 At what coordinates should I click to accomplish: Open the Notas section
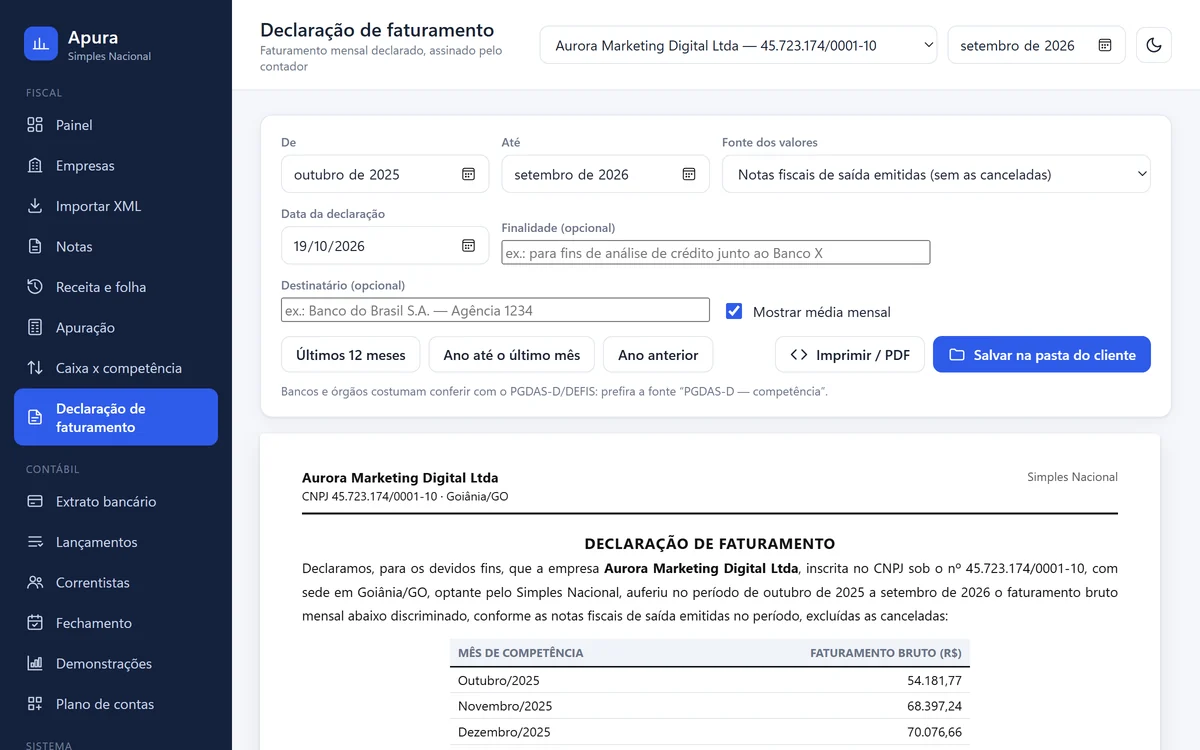pos(116,247)
